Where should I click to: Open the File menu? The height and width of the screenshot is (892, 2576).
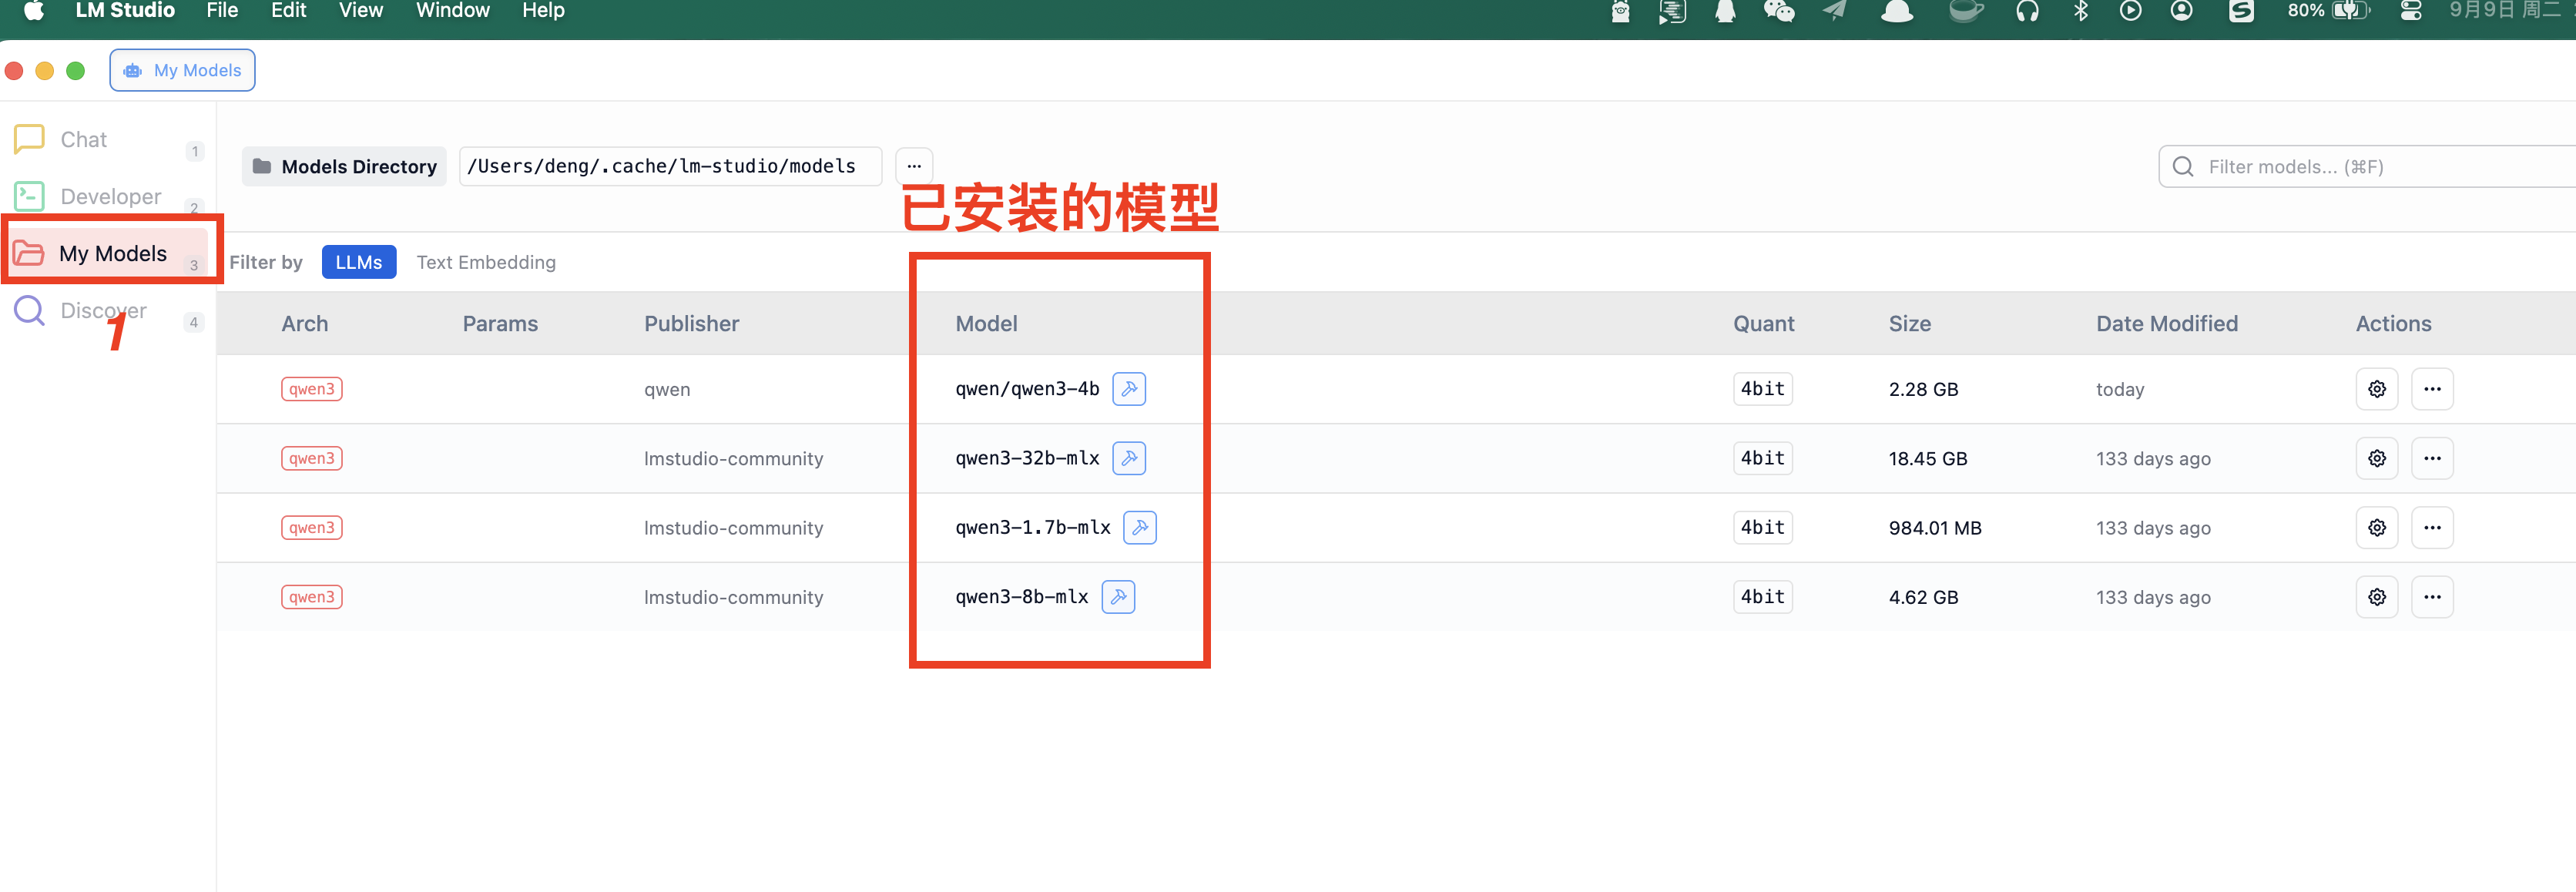click(222, 11)
